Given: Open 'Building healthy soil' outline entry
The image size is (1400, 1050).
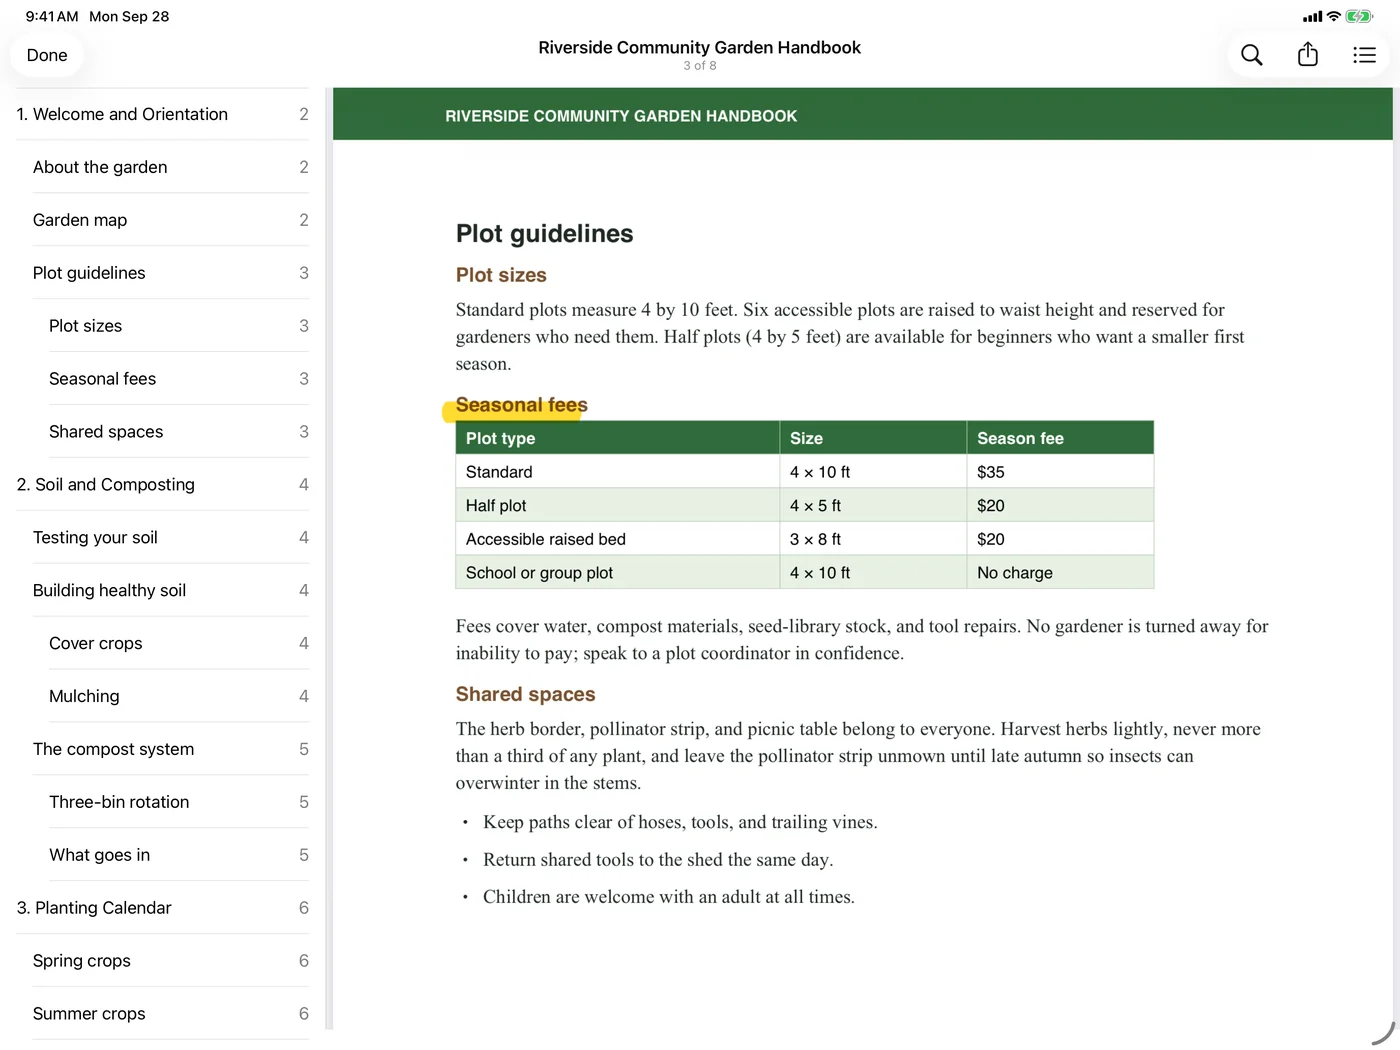Looking at the screenshot, I should (x=170, y=591).
